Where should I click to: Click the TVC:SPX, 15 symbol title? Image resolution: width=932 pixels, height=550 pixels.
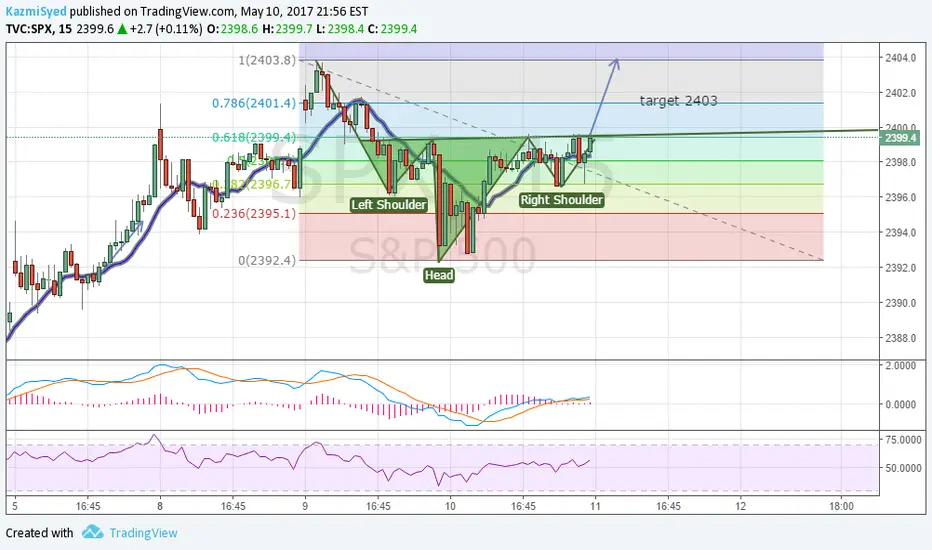(x=39, y=29)
